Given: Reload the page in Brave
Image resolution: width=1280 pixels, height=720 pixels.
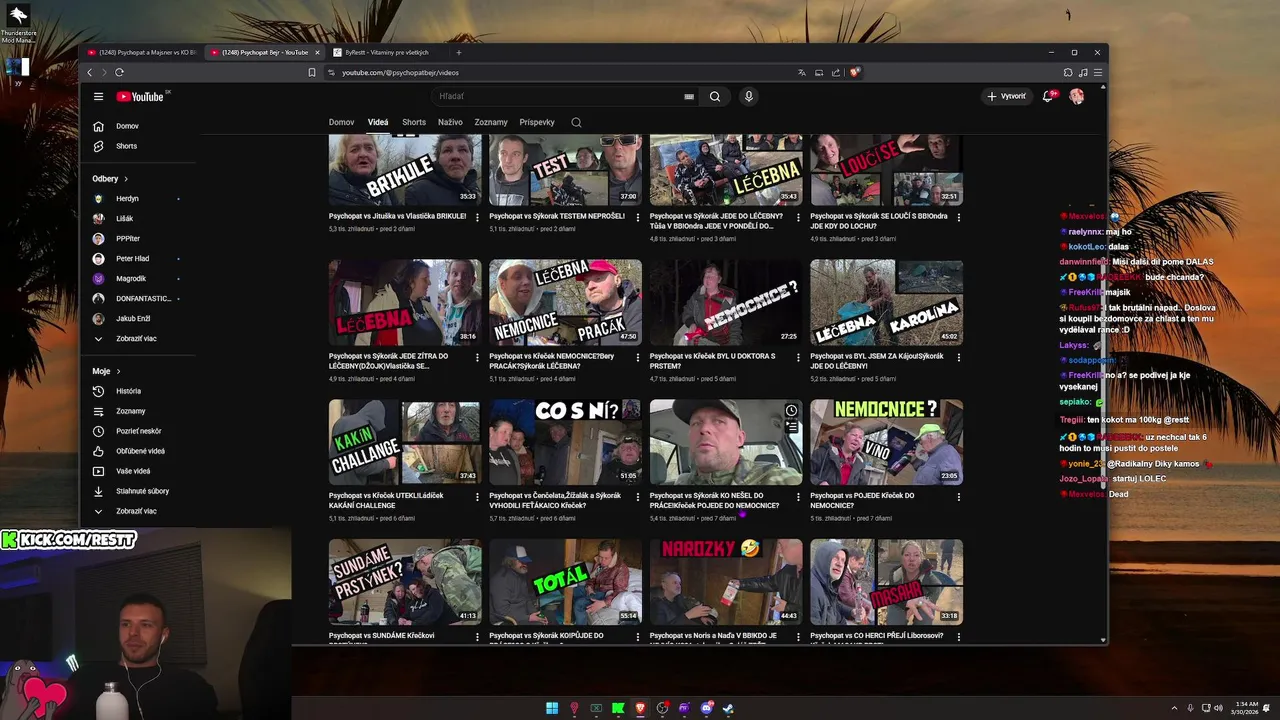Looking at the screenshot, I should coord(119,72).
